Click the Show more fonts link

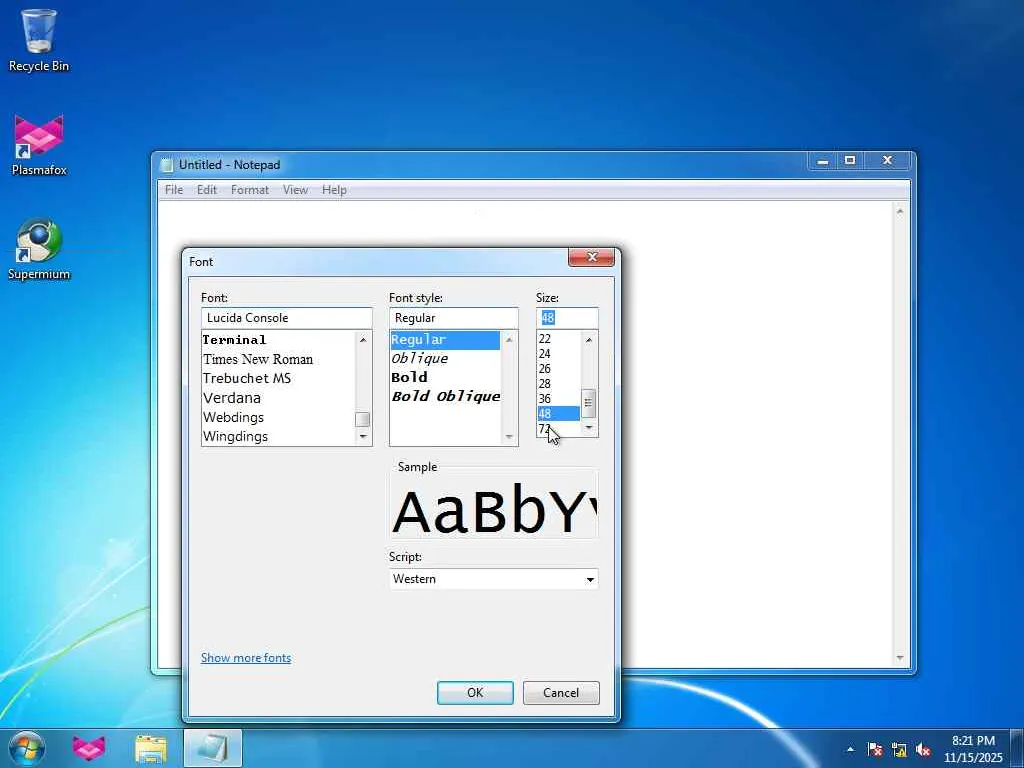tap(246, 658)
